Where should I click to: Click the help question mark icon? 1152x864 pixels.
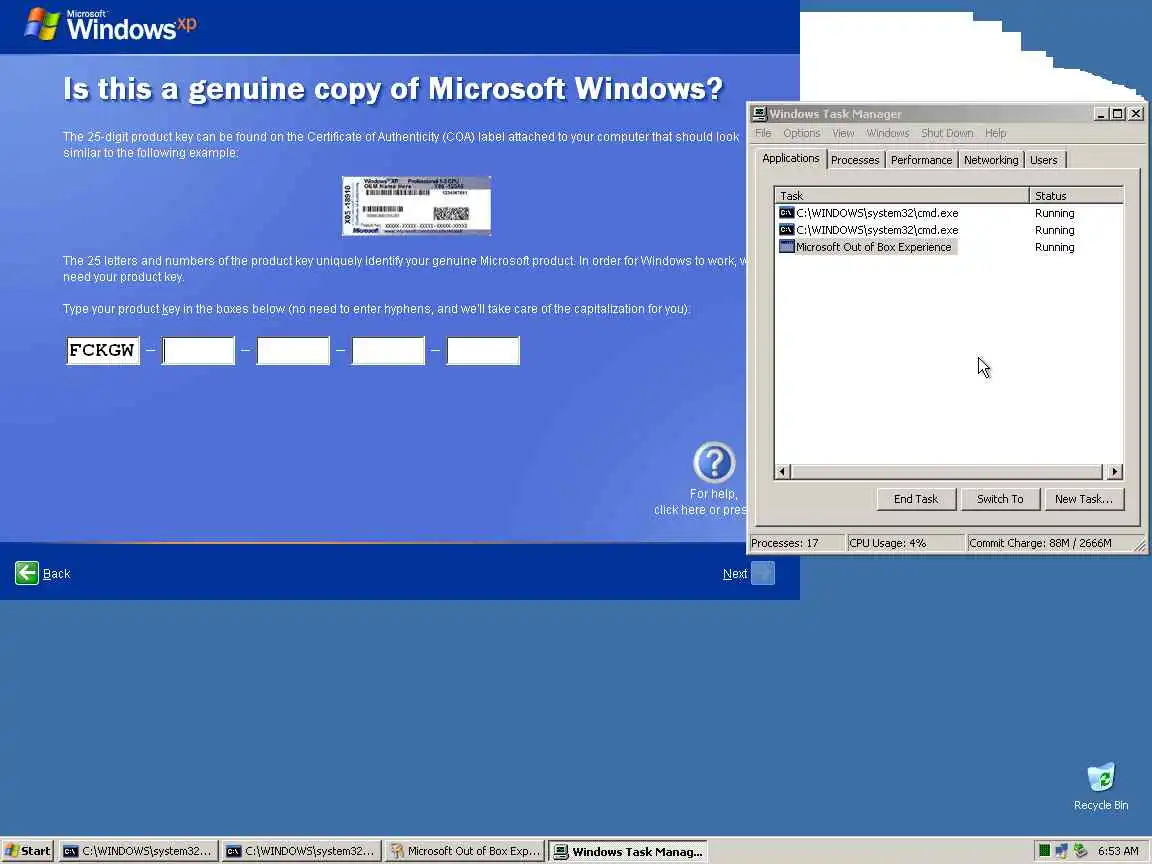[713, 462]
